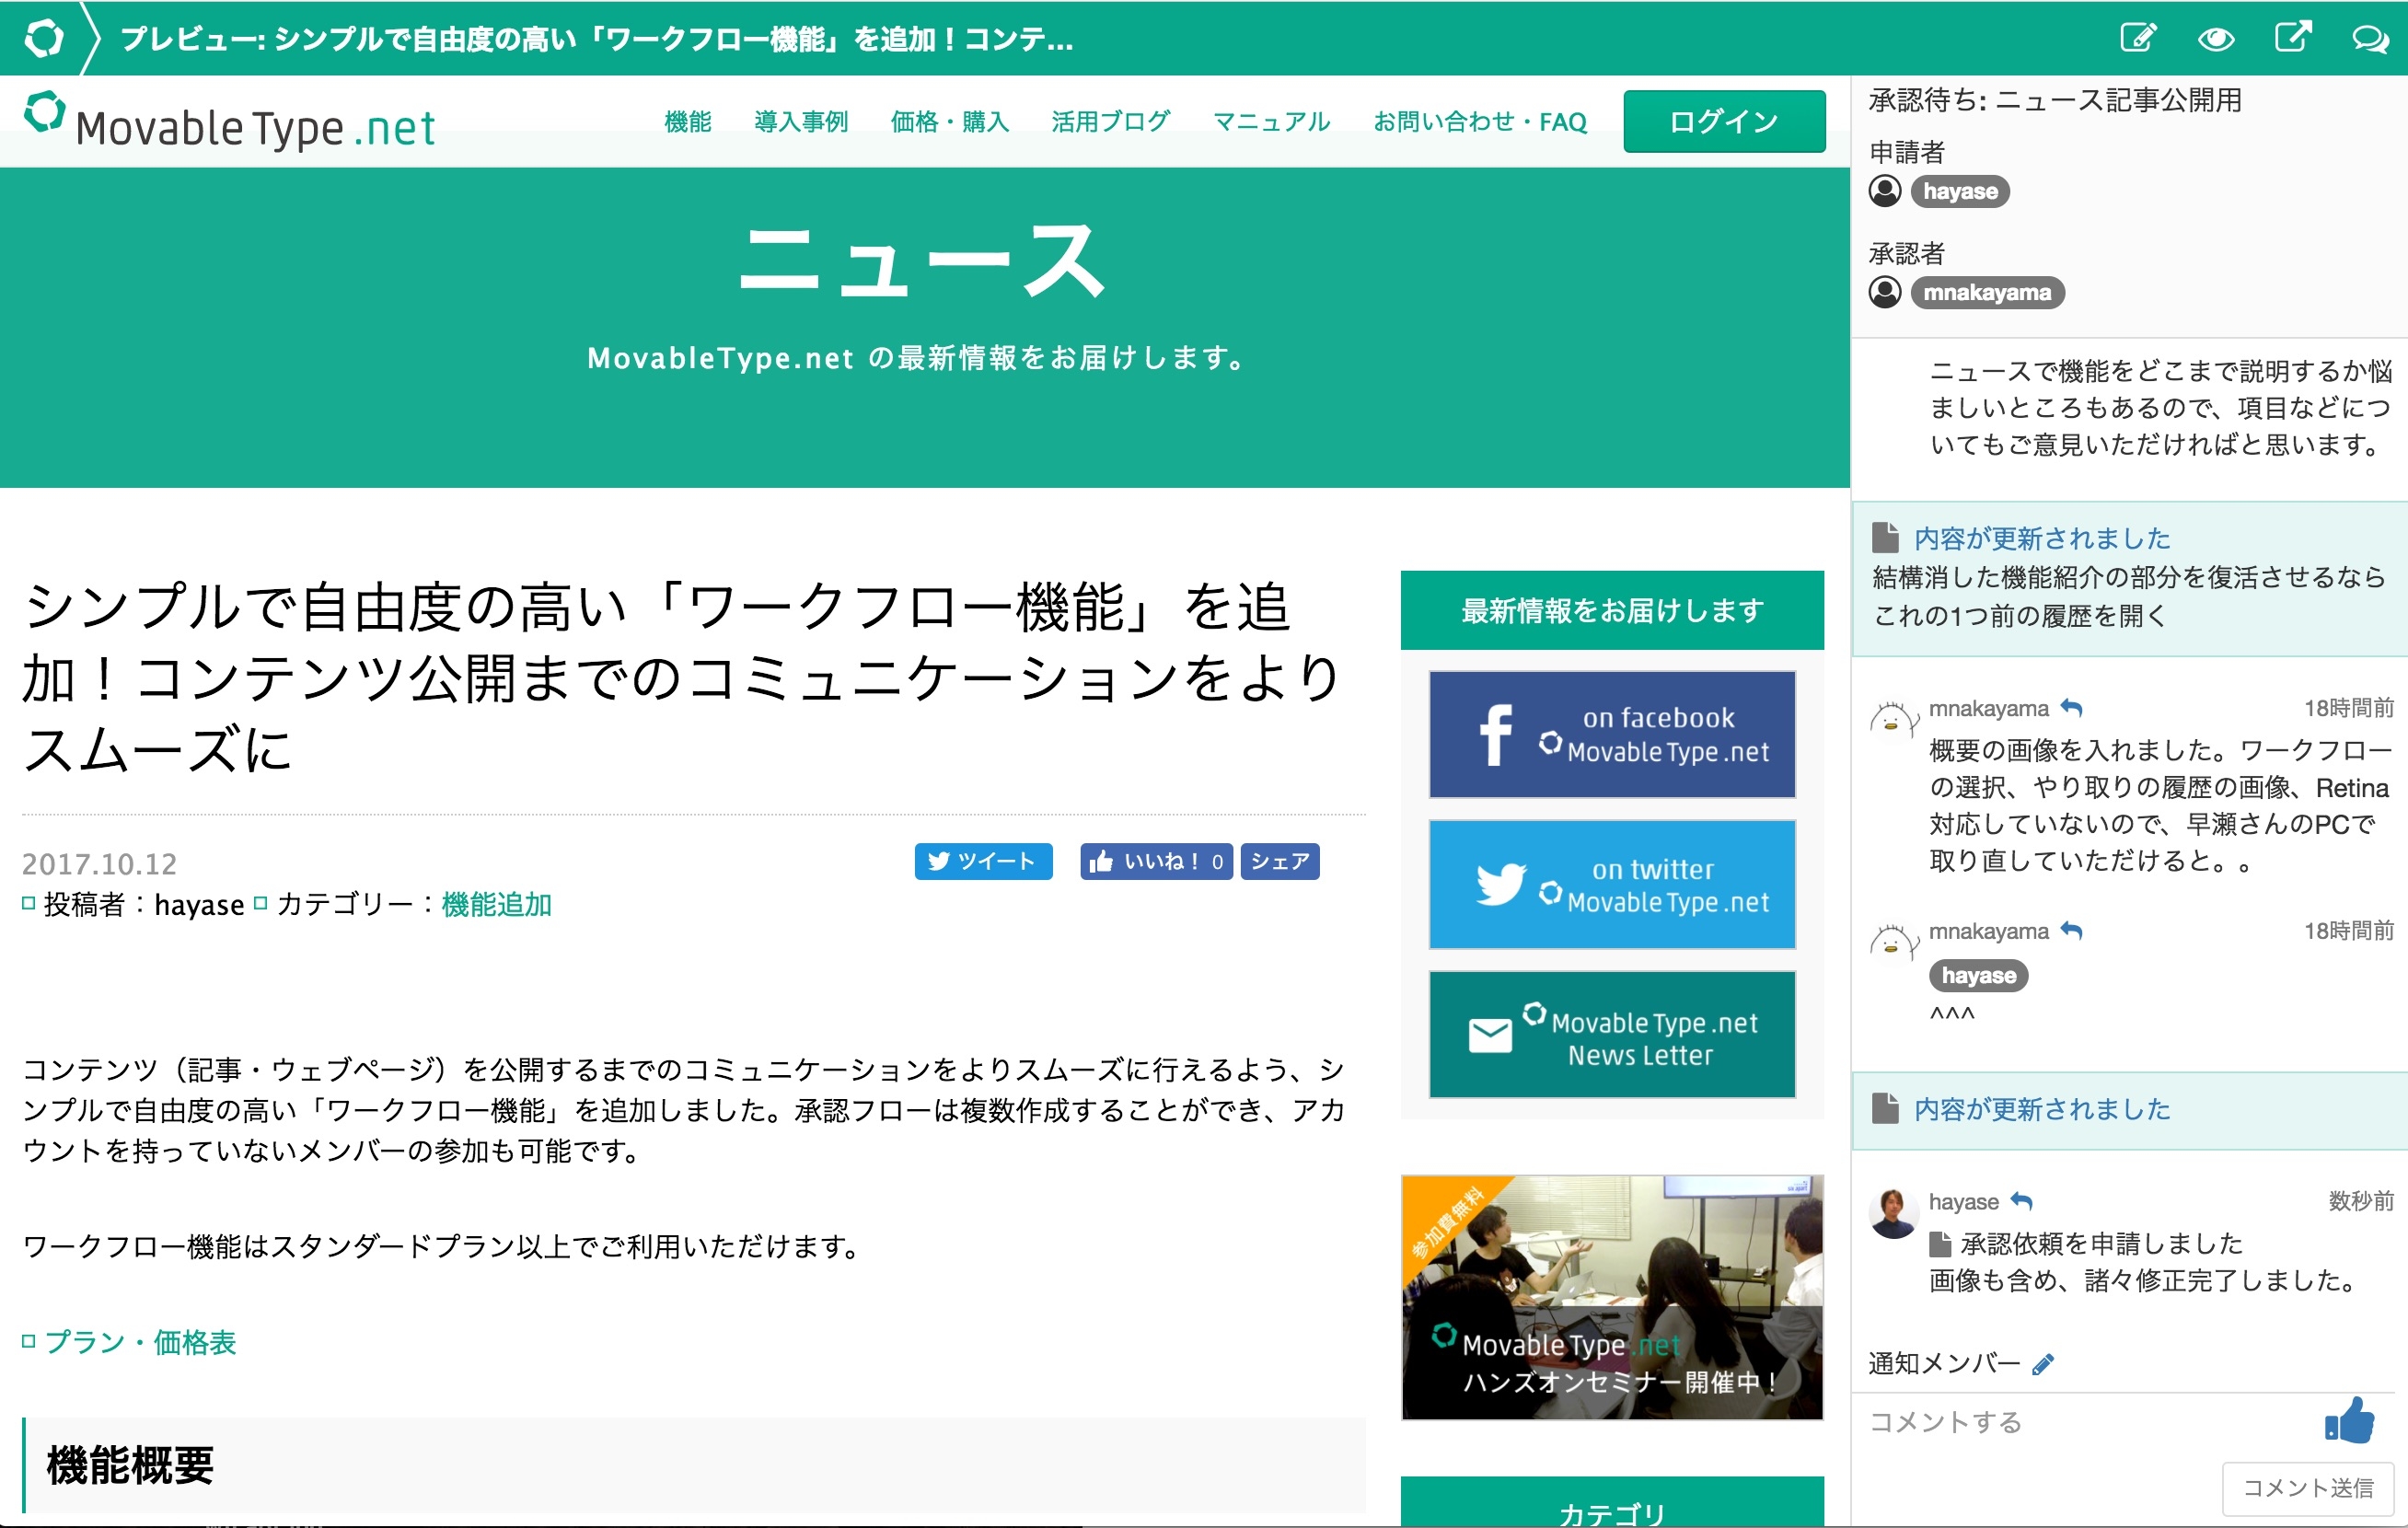
Task: Go to 価格・購入 page
Action: tap(950, 122)
